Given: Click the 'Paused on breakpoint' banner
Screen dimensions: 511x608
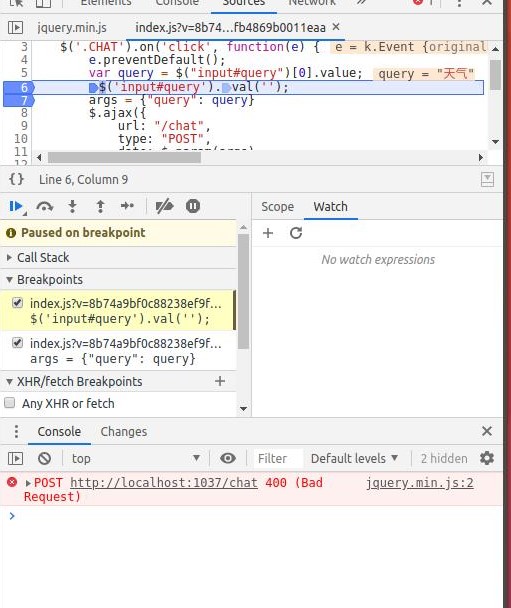Looking at the screenshot, I should [x=118, y=233].
